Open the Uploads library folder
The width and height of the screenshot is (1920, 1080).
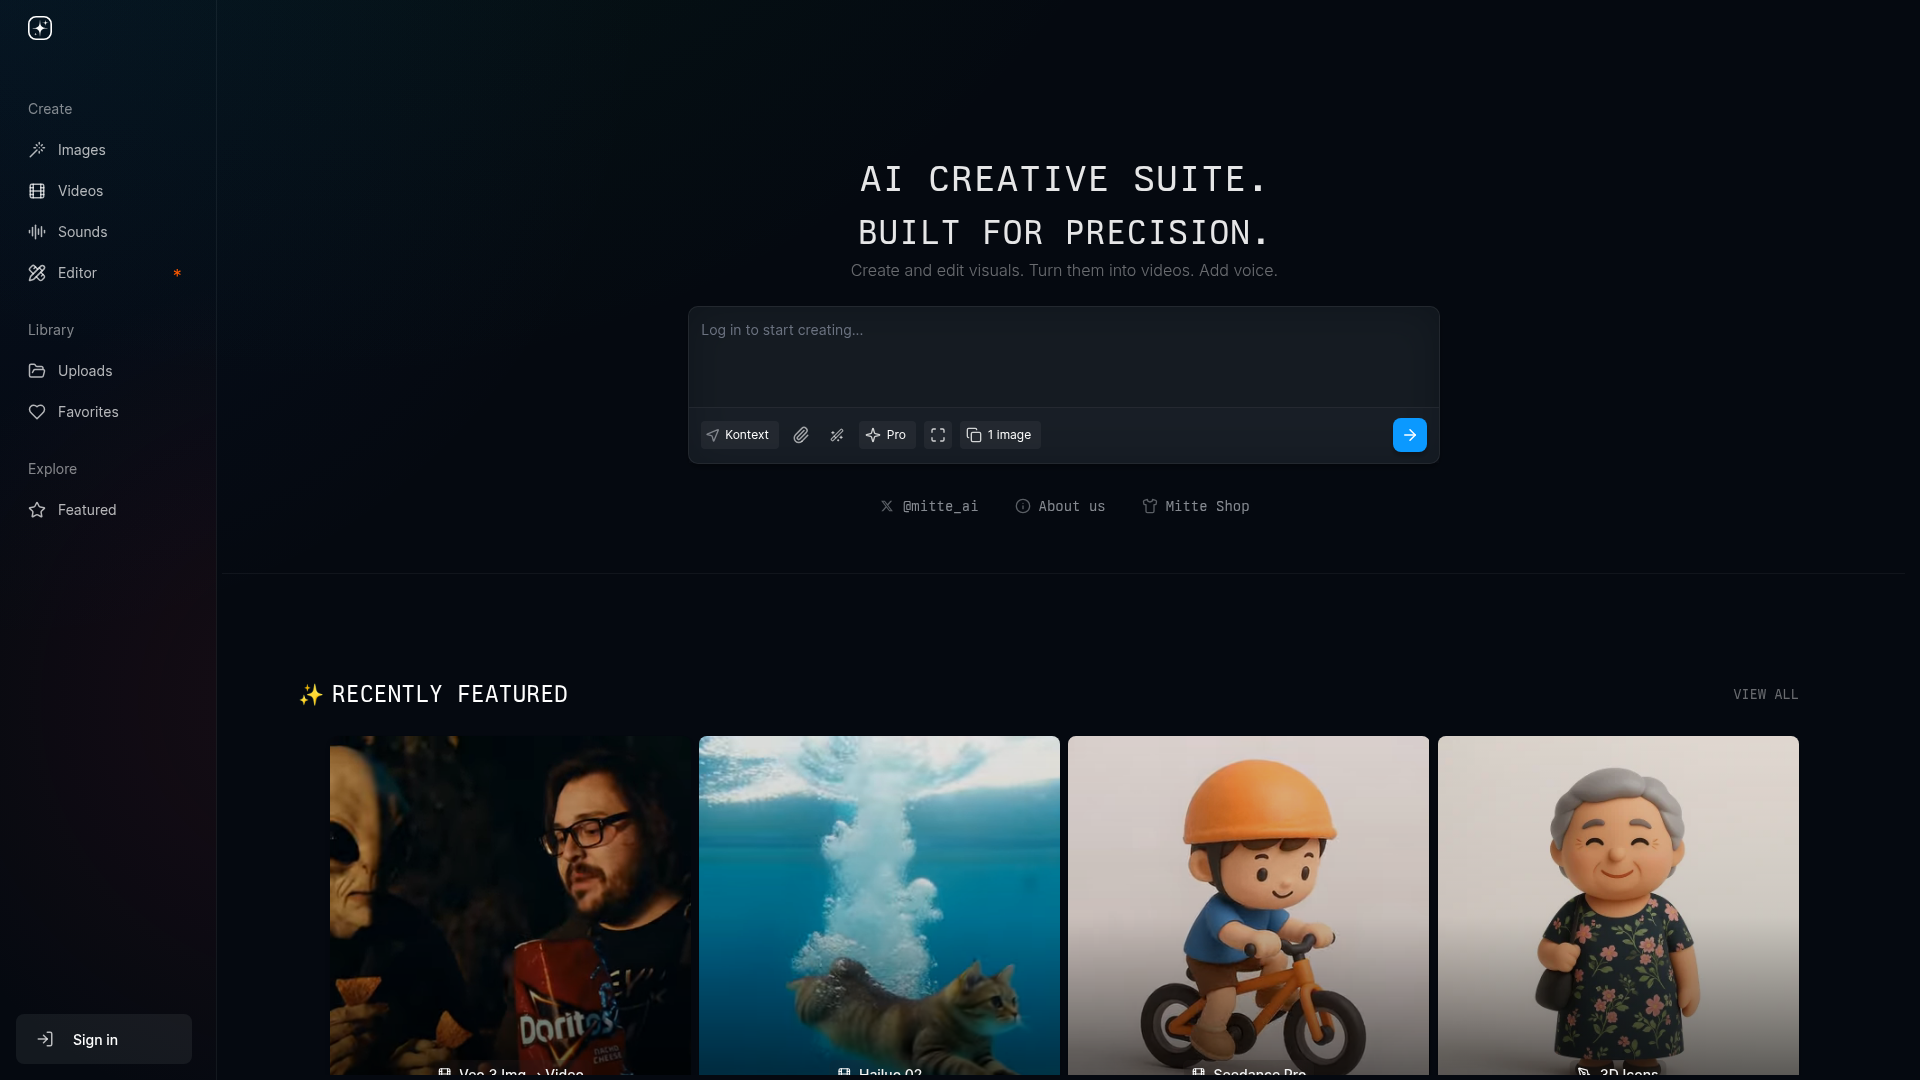tap(85, 371)
